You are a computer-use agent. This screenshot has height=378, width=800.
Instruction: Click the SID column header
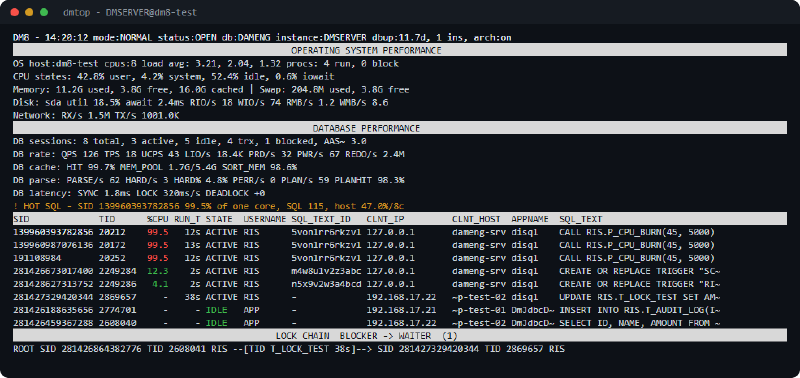[21, 219]
